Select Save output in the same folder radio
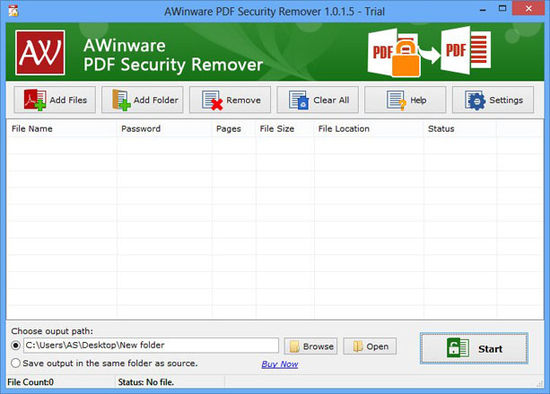 (x=15, y=363)
